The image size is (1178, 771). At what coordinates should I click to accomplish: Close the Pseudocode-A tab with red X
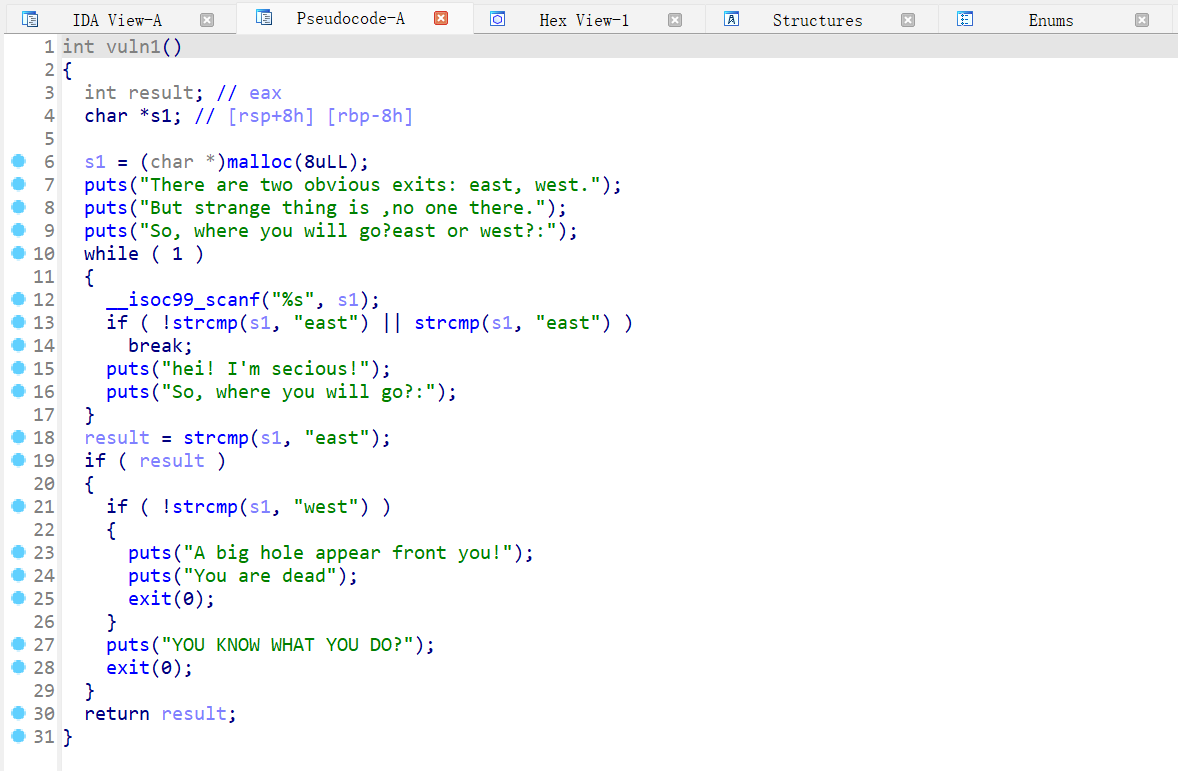click(x=441, y=18)
